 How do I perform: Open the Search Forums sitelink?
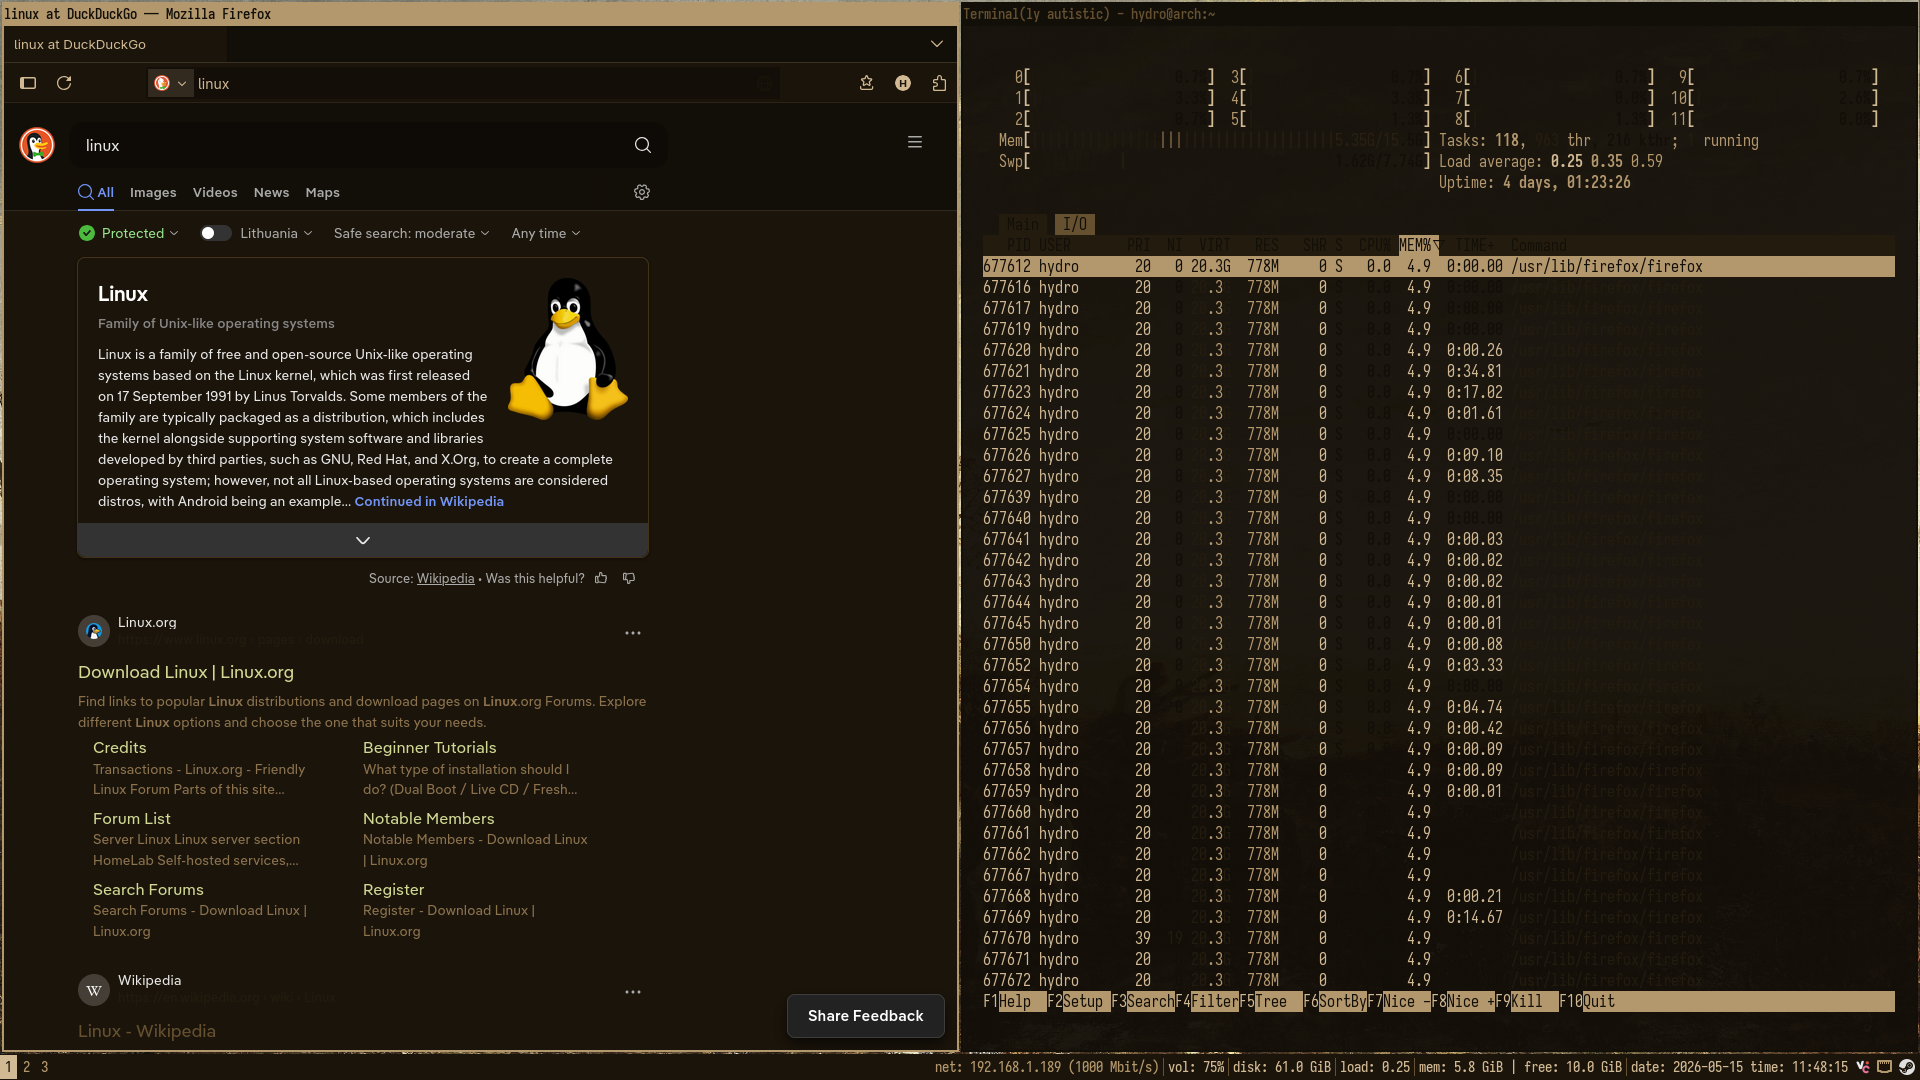click(148, 889)
